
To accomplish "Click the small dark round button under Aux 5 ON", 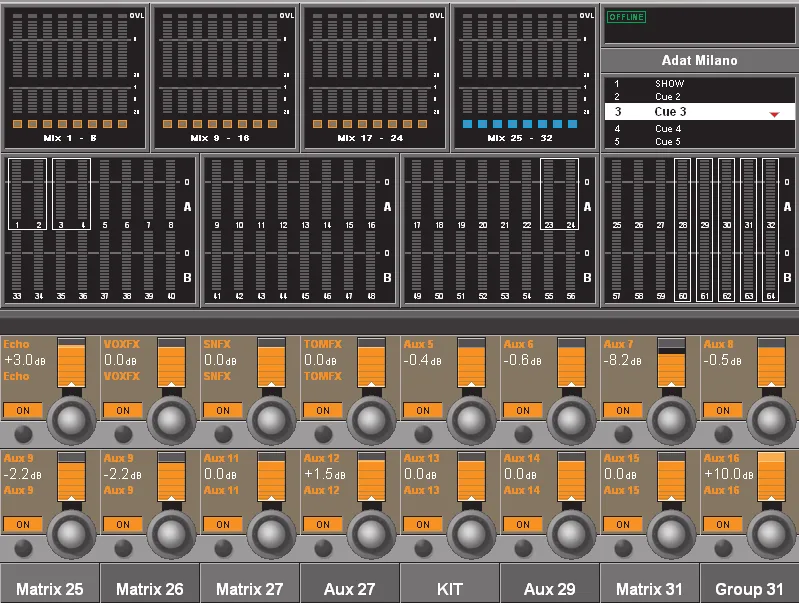I will 423,434.
